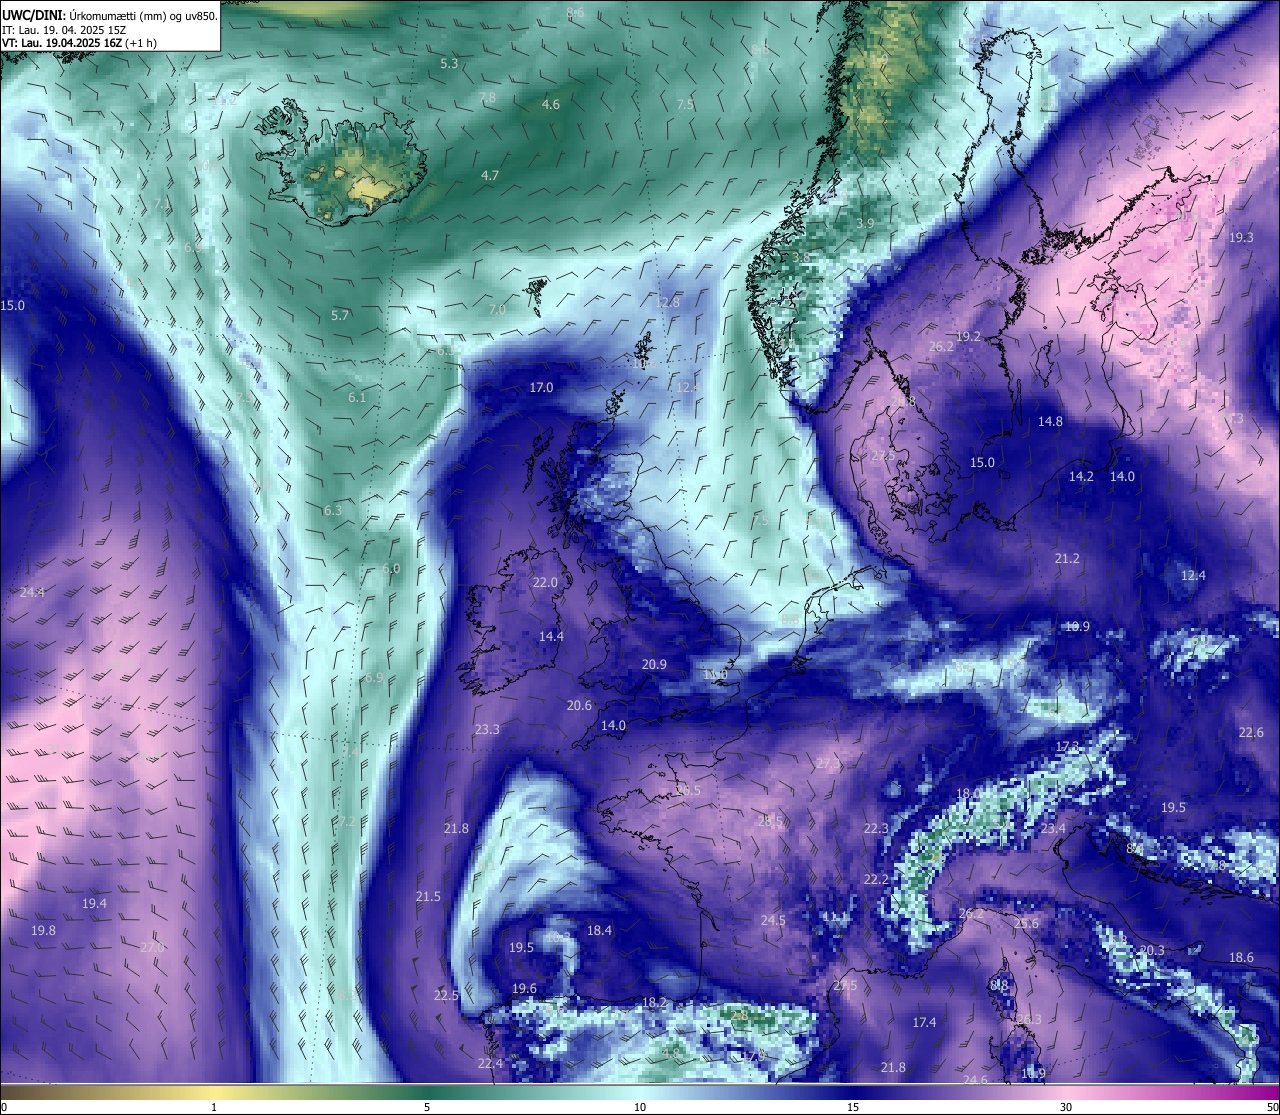
Task: Click the 18.2 value label
Action: pyautogui.click(x=654, y=1003)
